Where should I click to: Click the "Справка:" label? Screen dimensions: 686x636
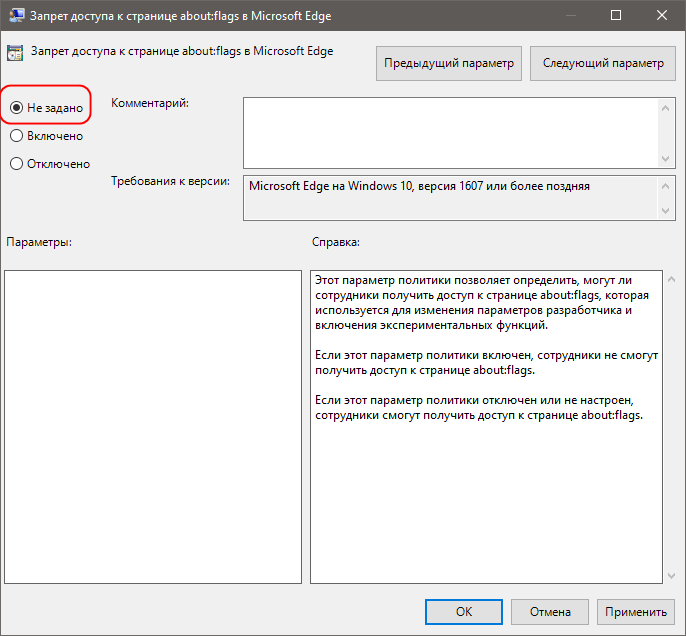[336, 242]
